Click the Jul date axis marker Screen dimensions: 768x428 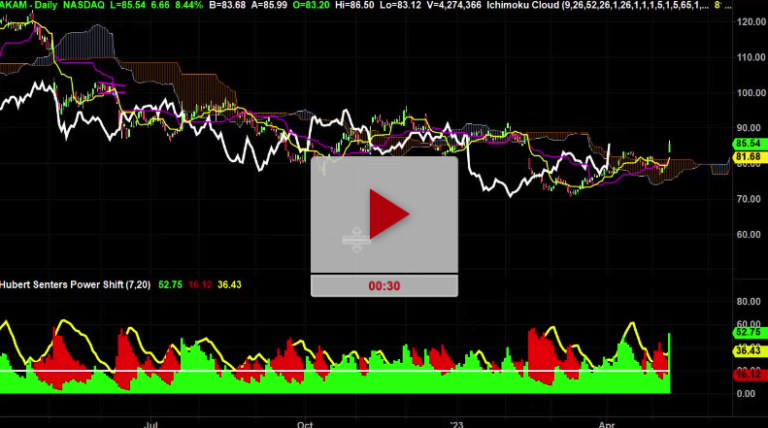pyautogui.click(x=152, y=423)
